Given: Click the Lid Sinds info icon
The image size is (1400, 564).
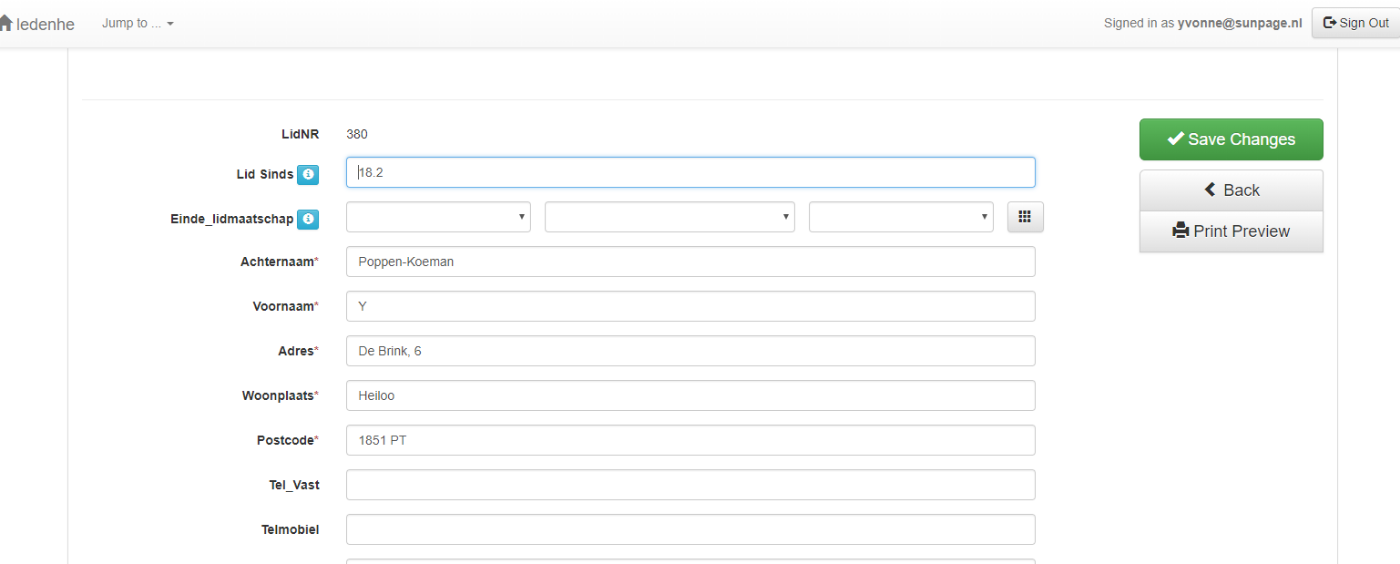Looking at the screenshot, I should (308, 174).
